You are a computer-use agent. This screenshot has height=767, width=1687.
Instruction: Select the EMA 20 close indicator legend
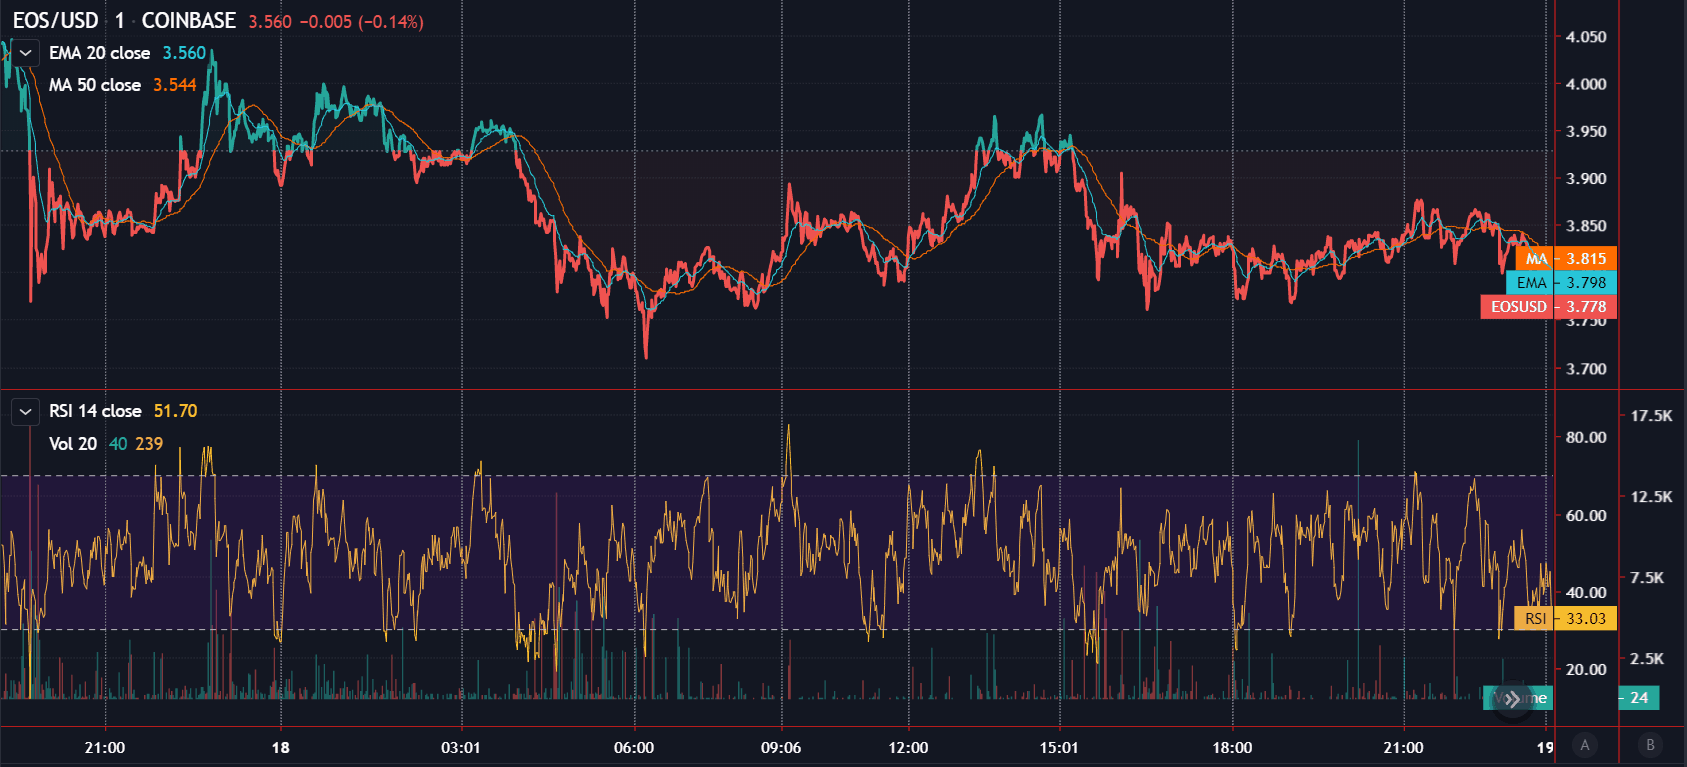click(99, 53)
